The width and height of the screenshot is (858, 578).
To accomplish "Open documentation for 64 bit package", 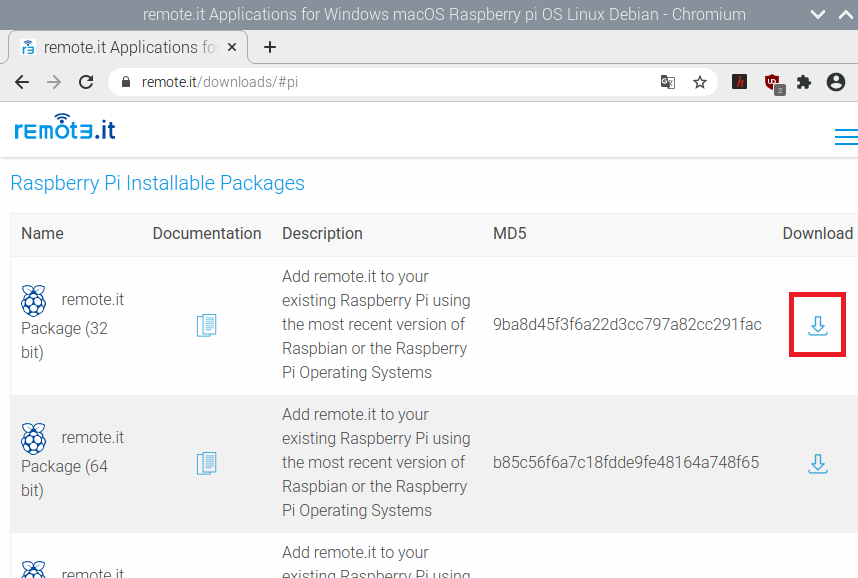I will point(206,463).
